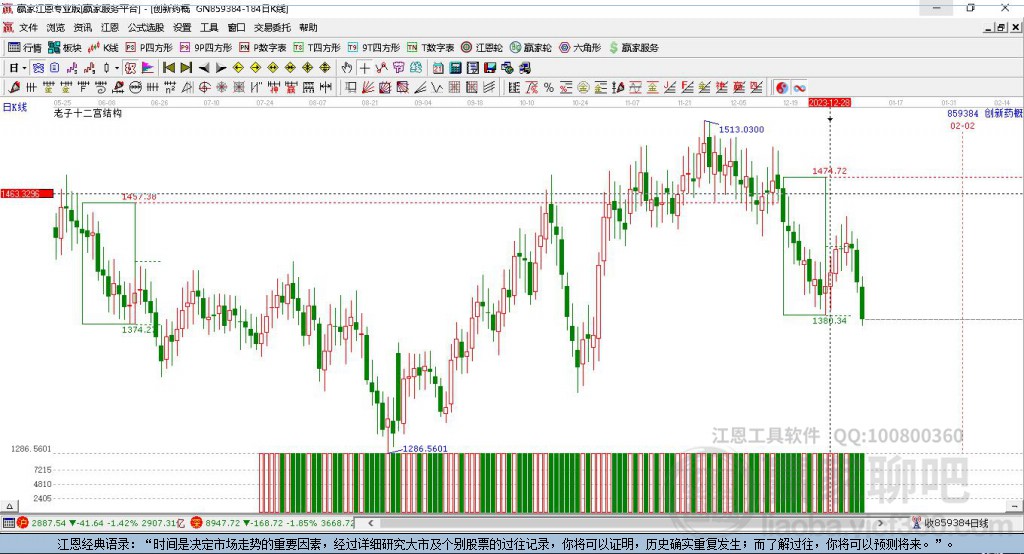1024x554 pixels.
Task: Open the 江恩 menu
Action: click(109, 28)
